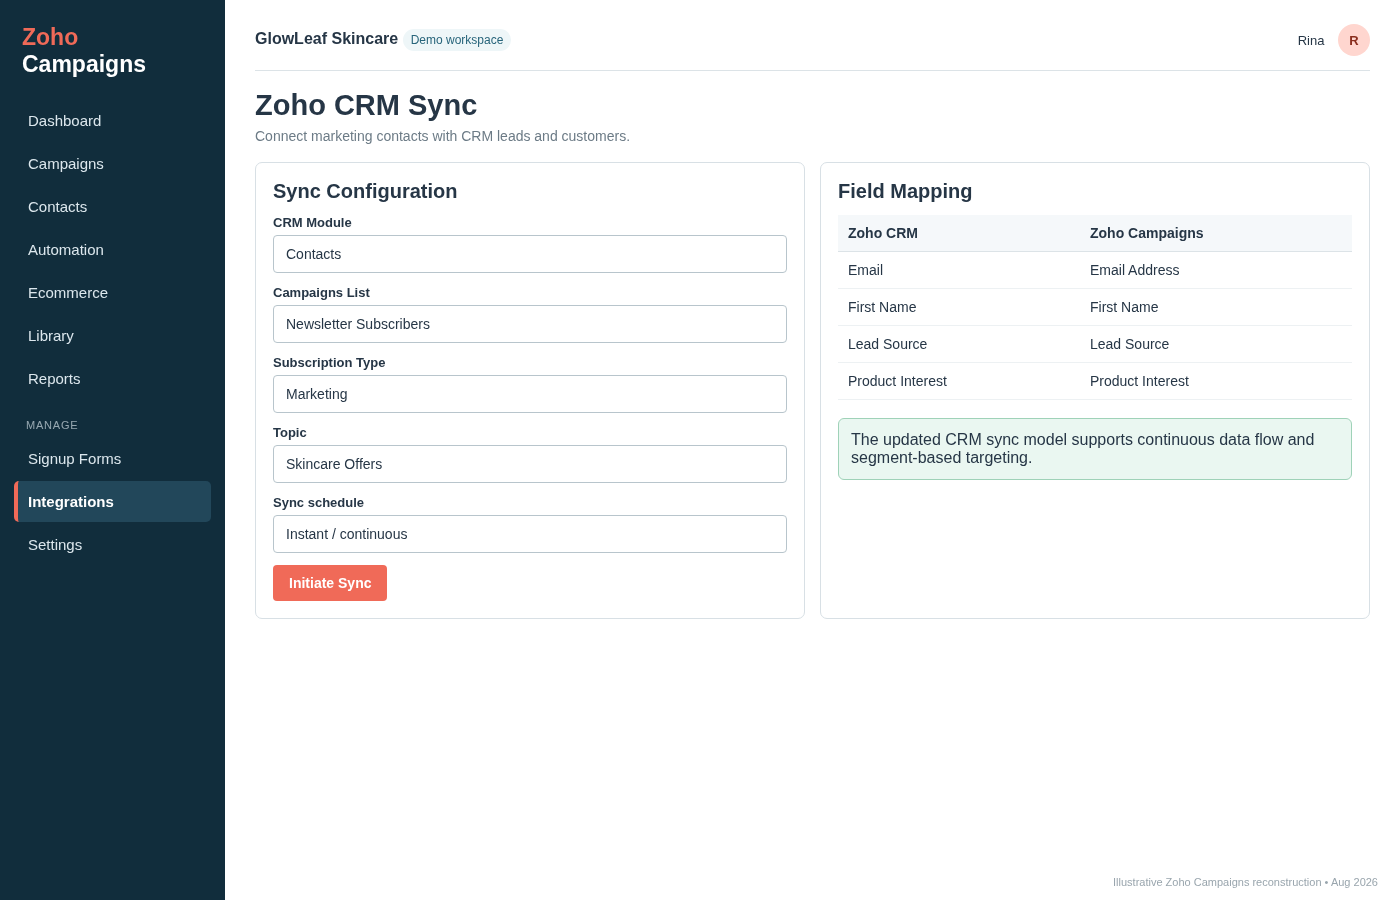Open the Library section
This screenshot has width=1400, height=900.
click(x=112, y=336)
